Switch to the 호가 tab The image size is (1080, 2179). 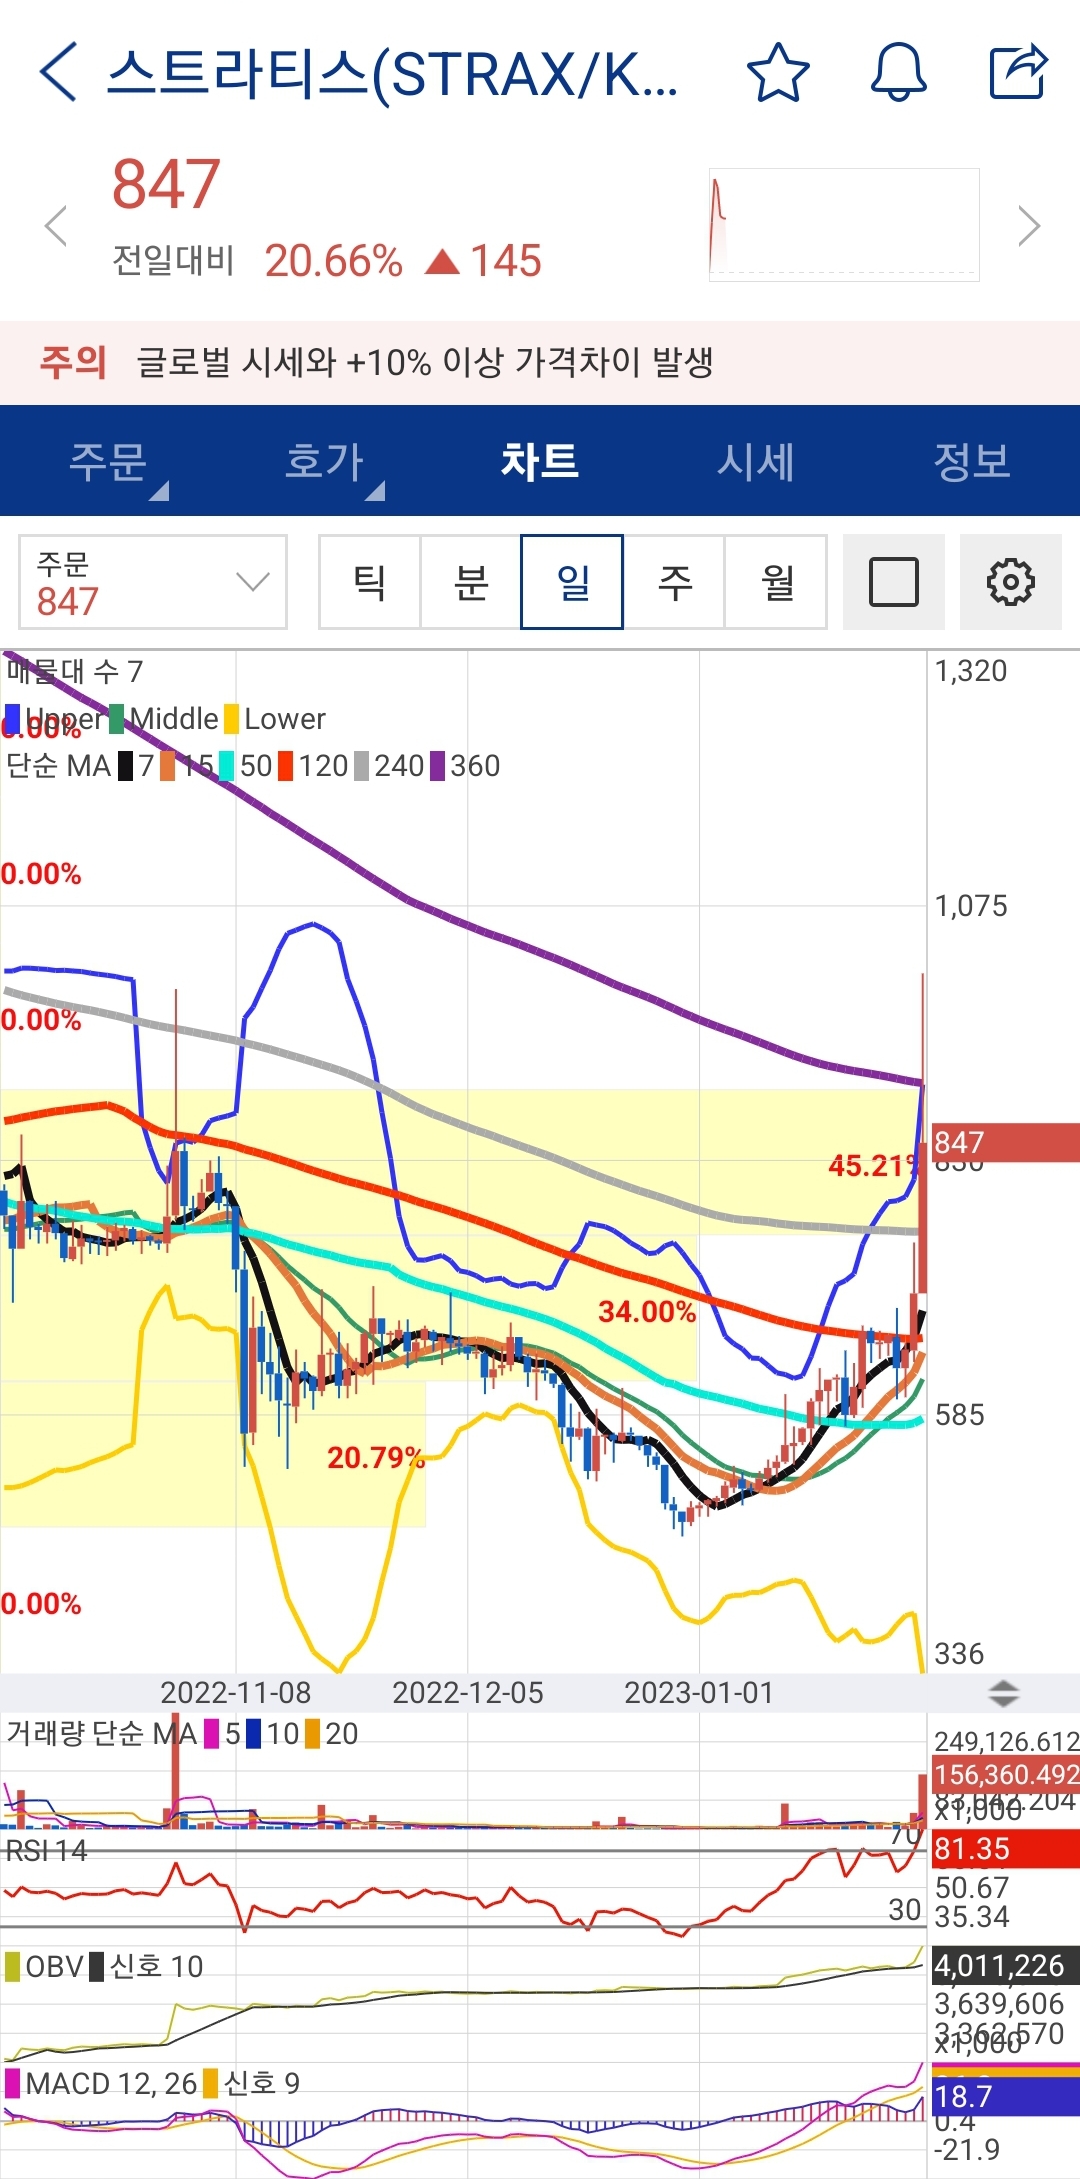coord(324,461)
